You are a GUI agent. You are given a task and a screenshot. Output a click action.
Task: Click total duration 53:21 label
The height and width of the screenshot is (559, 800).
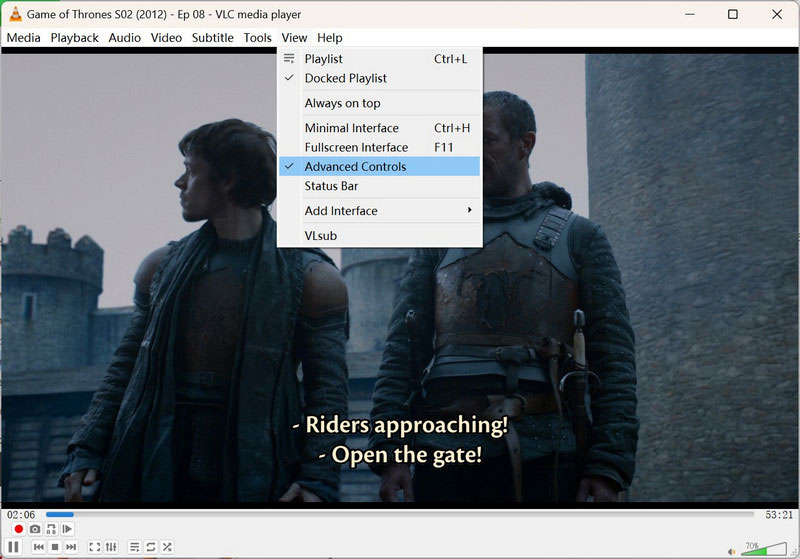pos(779,515)
